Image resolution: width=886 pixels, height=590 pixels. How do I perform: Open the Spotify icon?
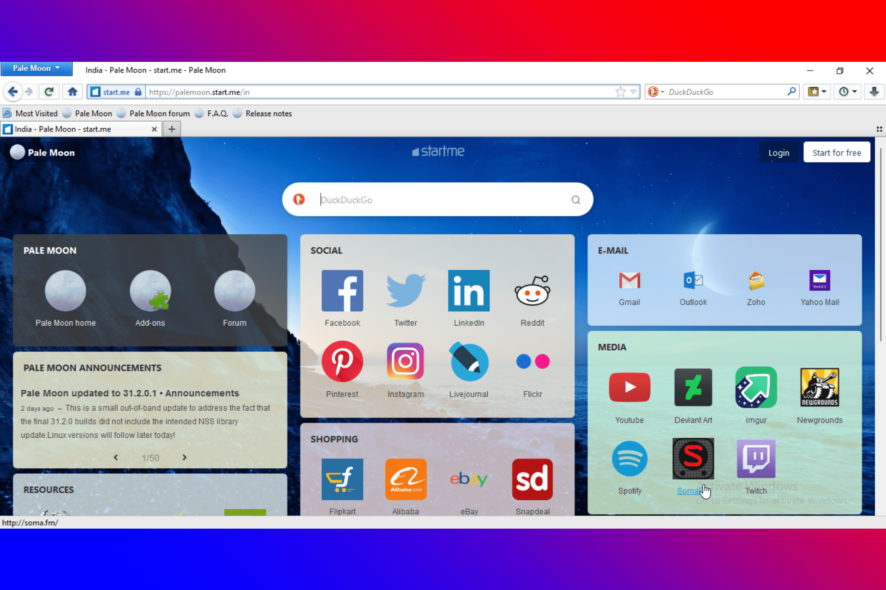point(629,458)
